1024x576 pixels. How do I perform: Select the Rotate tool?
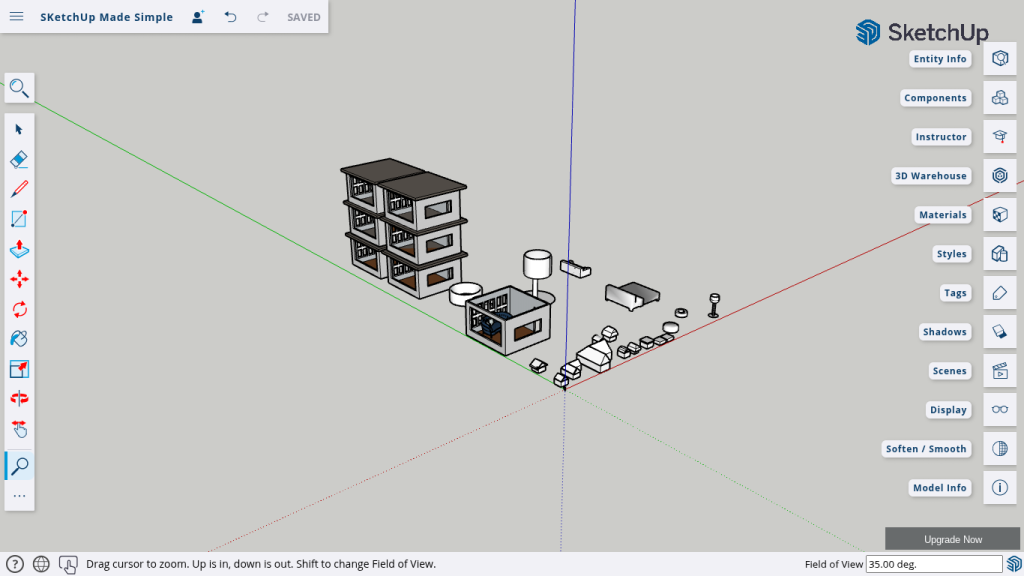tap(19, 309)
